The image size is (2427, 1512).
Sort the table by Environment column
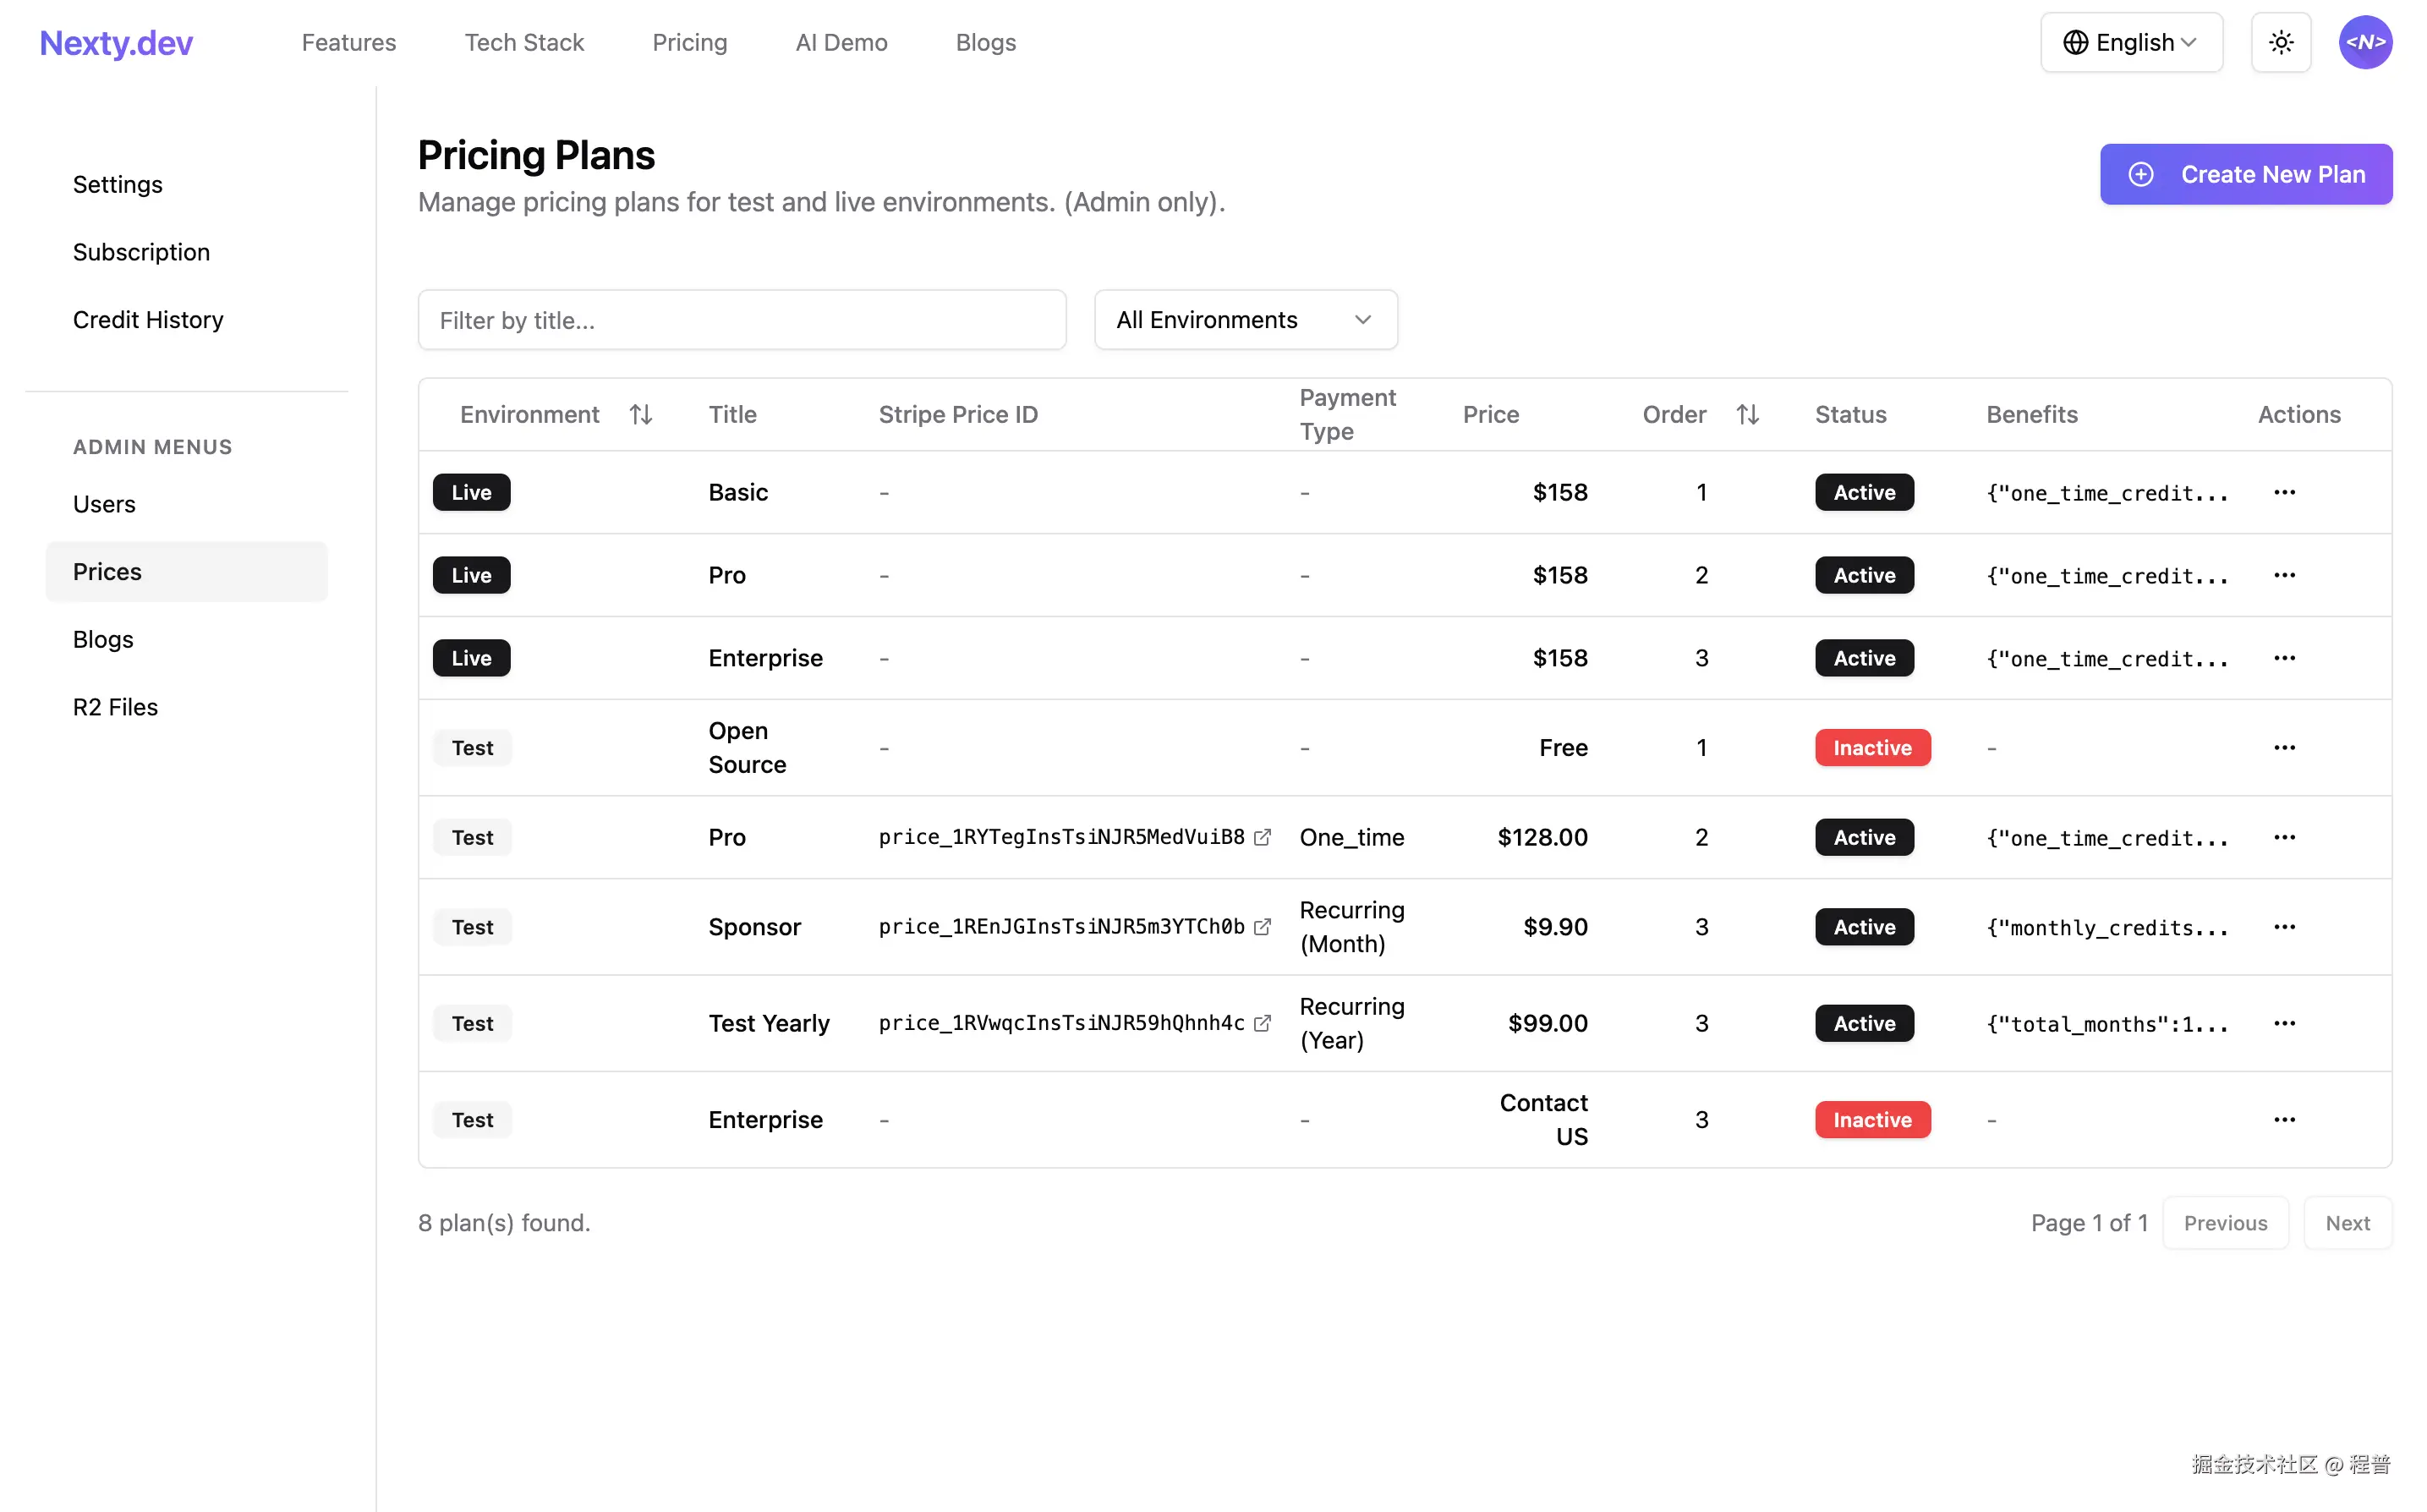click(x=641, y=413)
